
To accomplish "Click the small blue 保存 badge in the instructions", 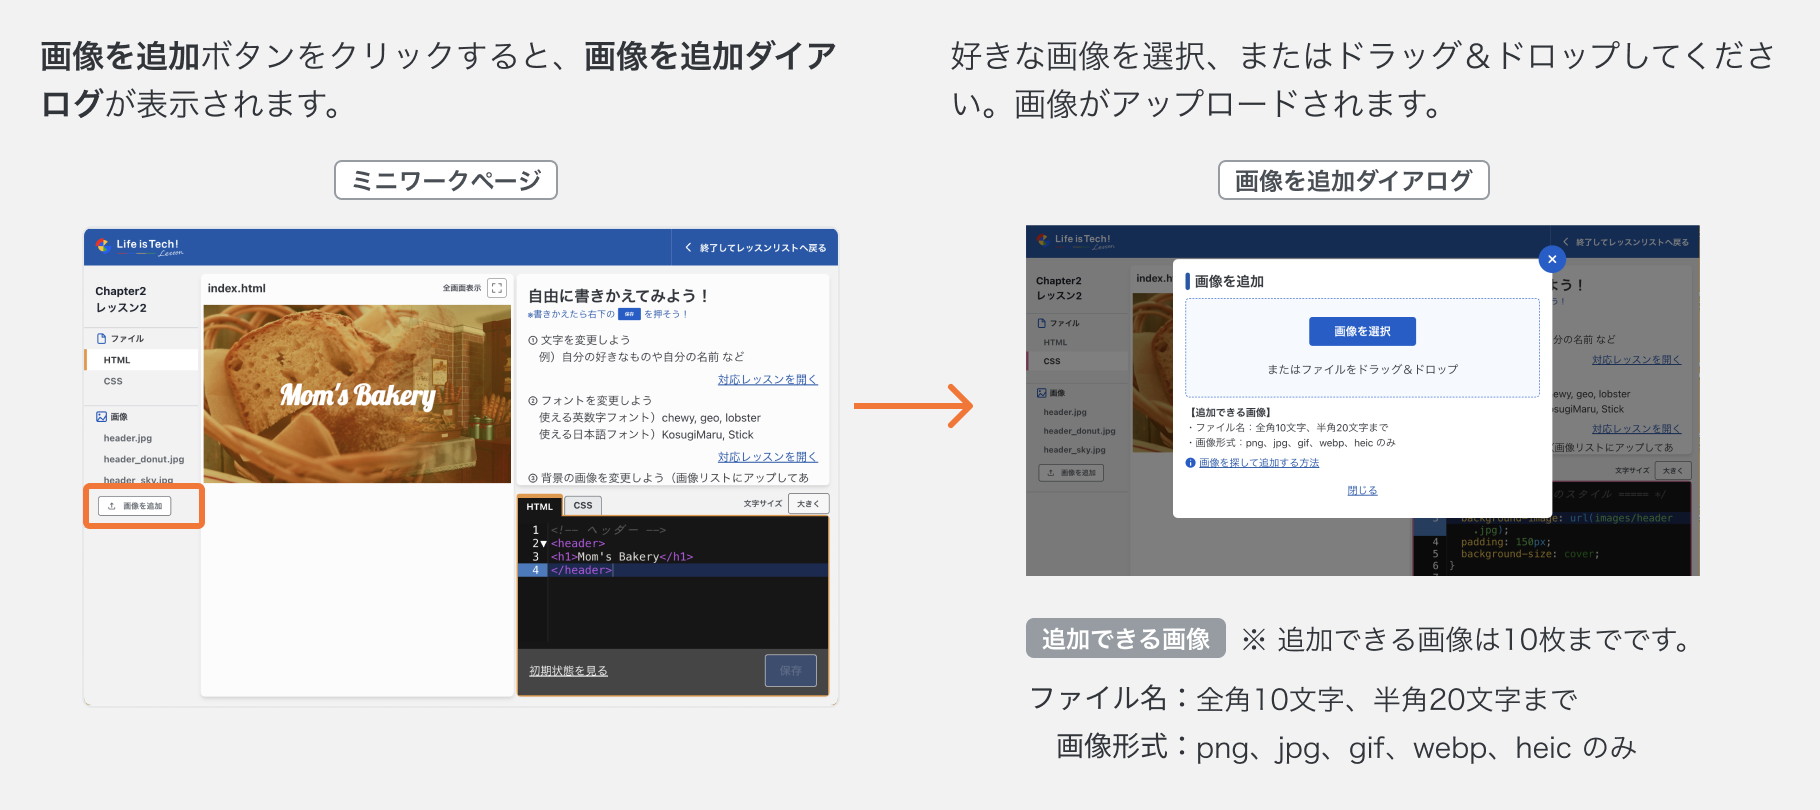I will pos(629,314).
